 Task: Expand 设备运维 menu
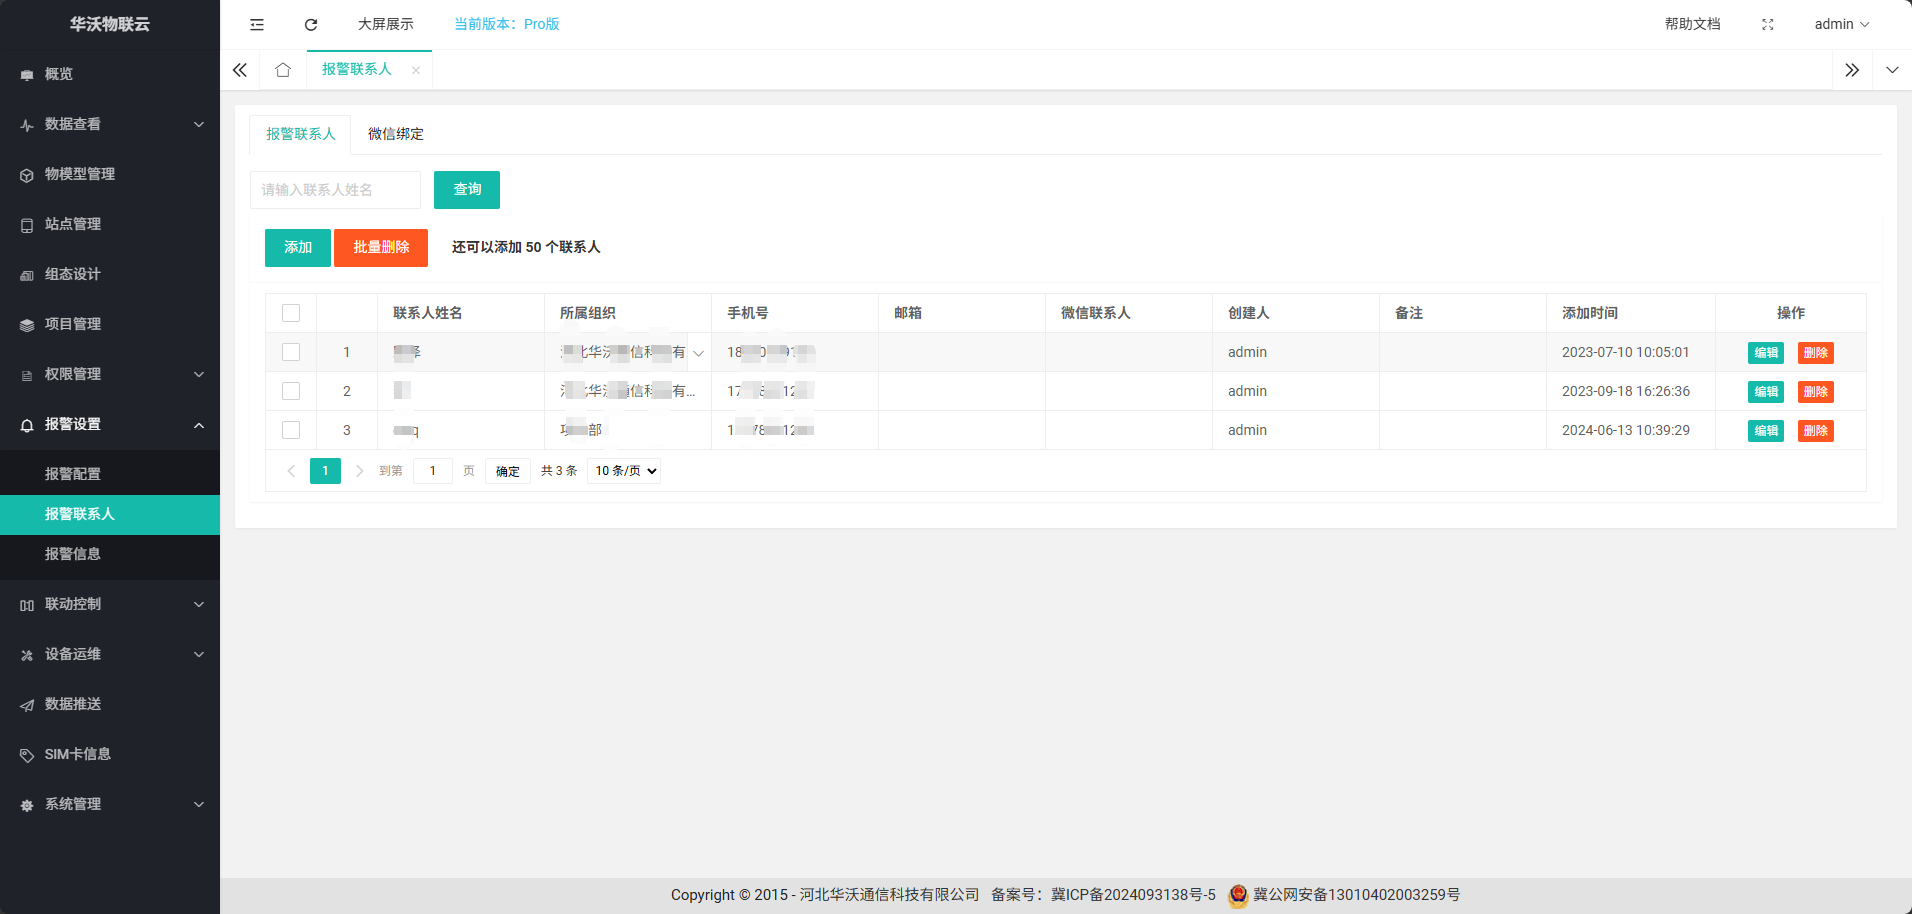(x=110, y=654)
